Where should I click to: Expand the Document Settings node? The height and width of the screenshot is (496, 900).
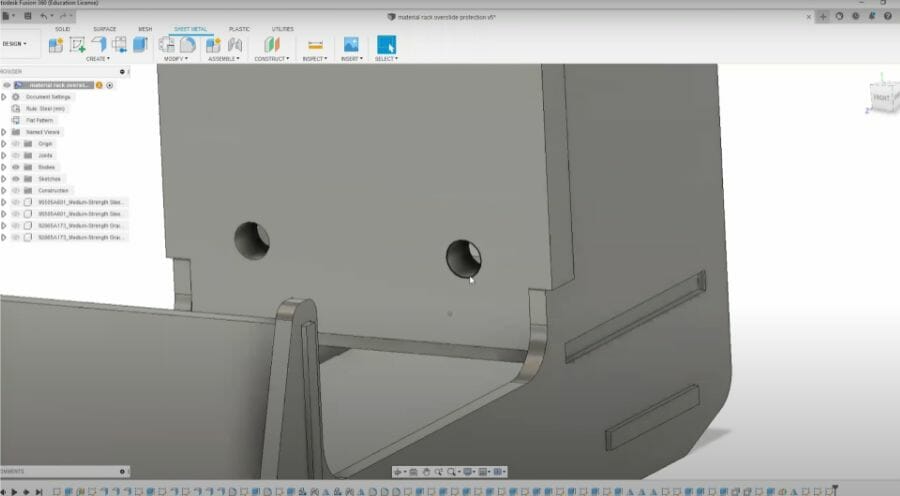[4, 97]
